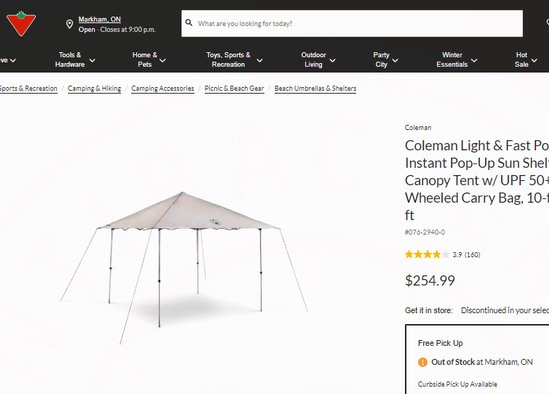This screenshot has width=549, height=394.
Task: Open Markham, ON store link
Action: pos(99,19)
